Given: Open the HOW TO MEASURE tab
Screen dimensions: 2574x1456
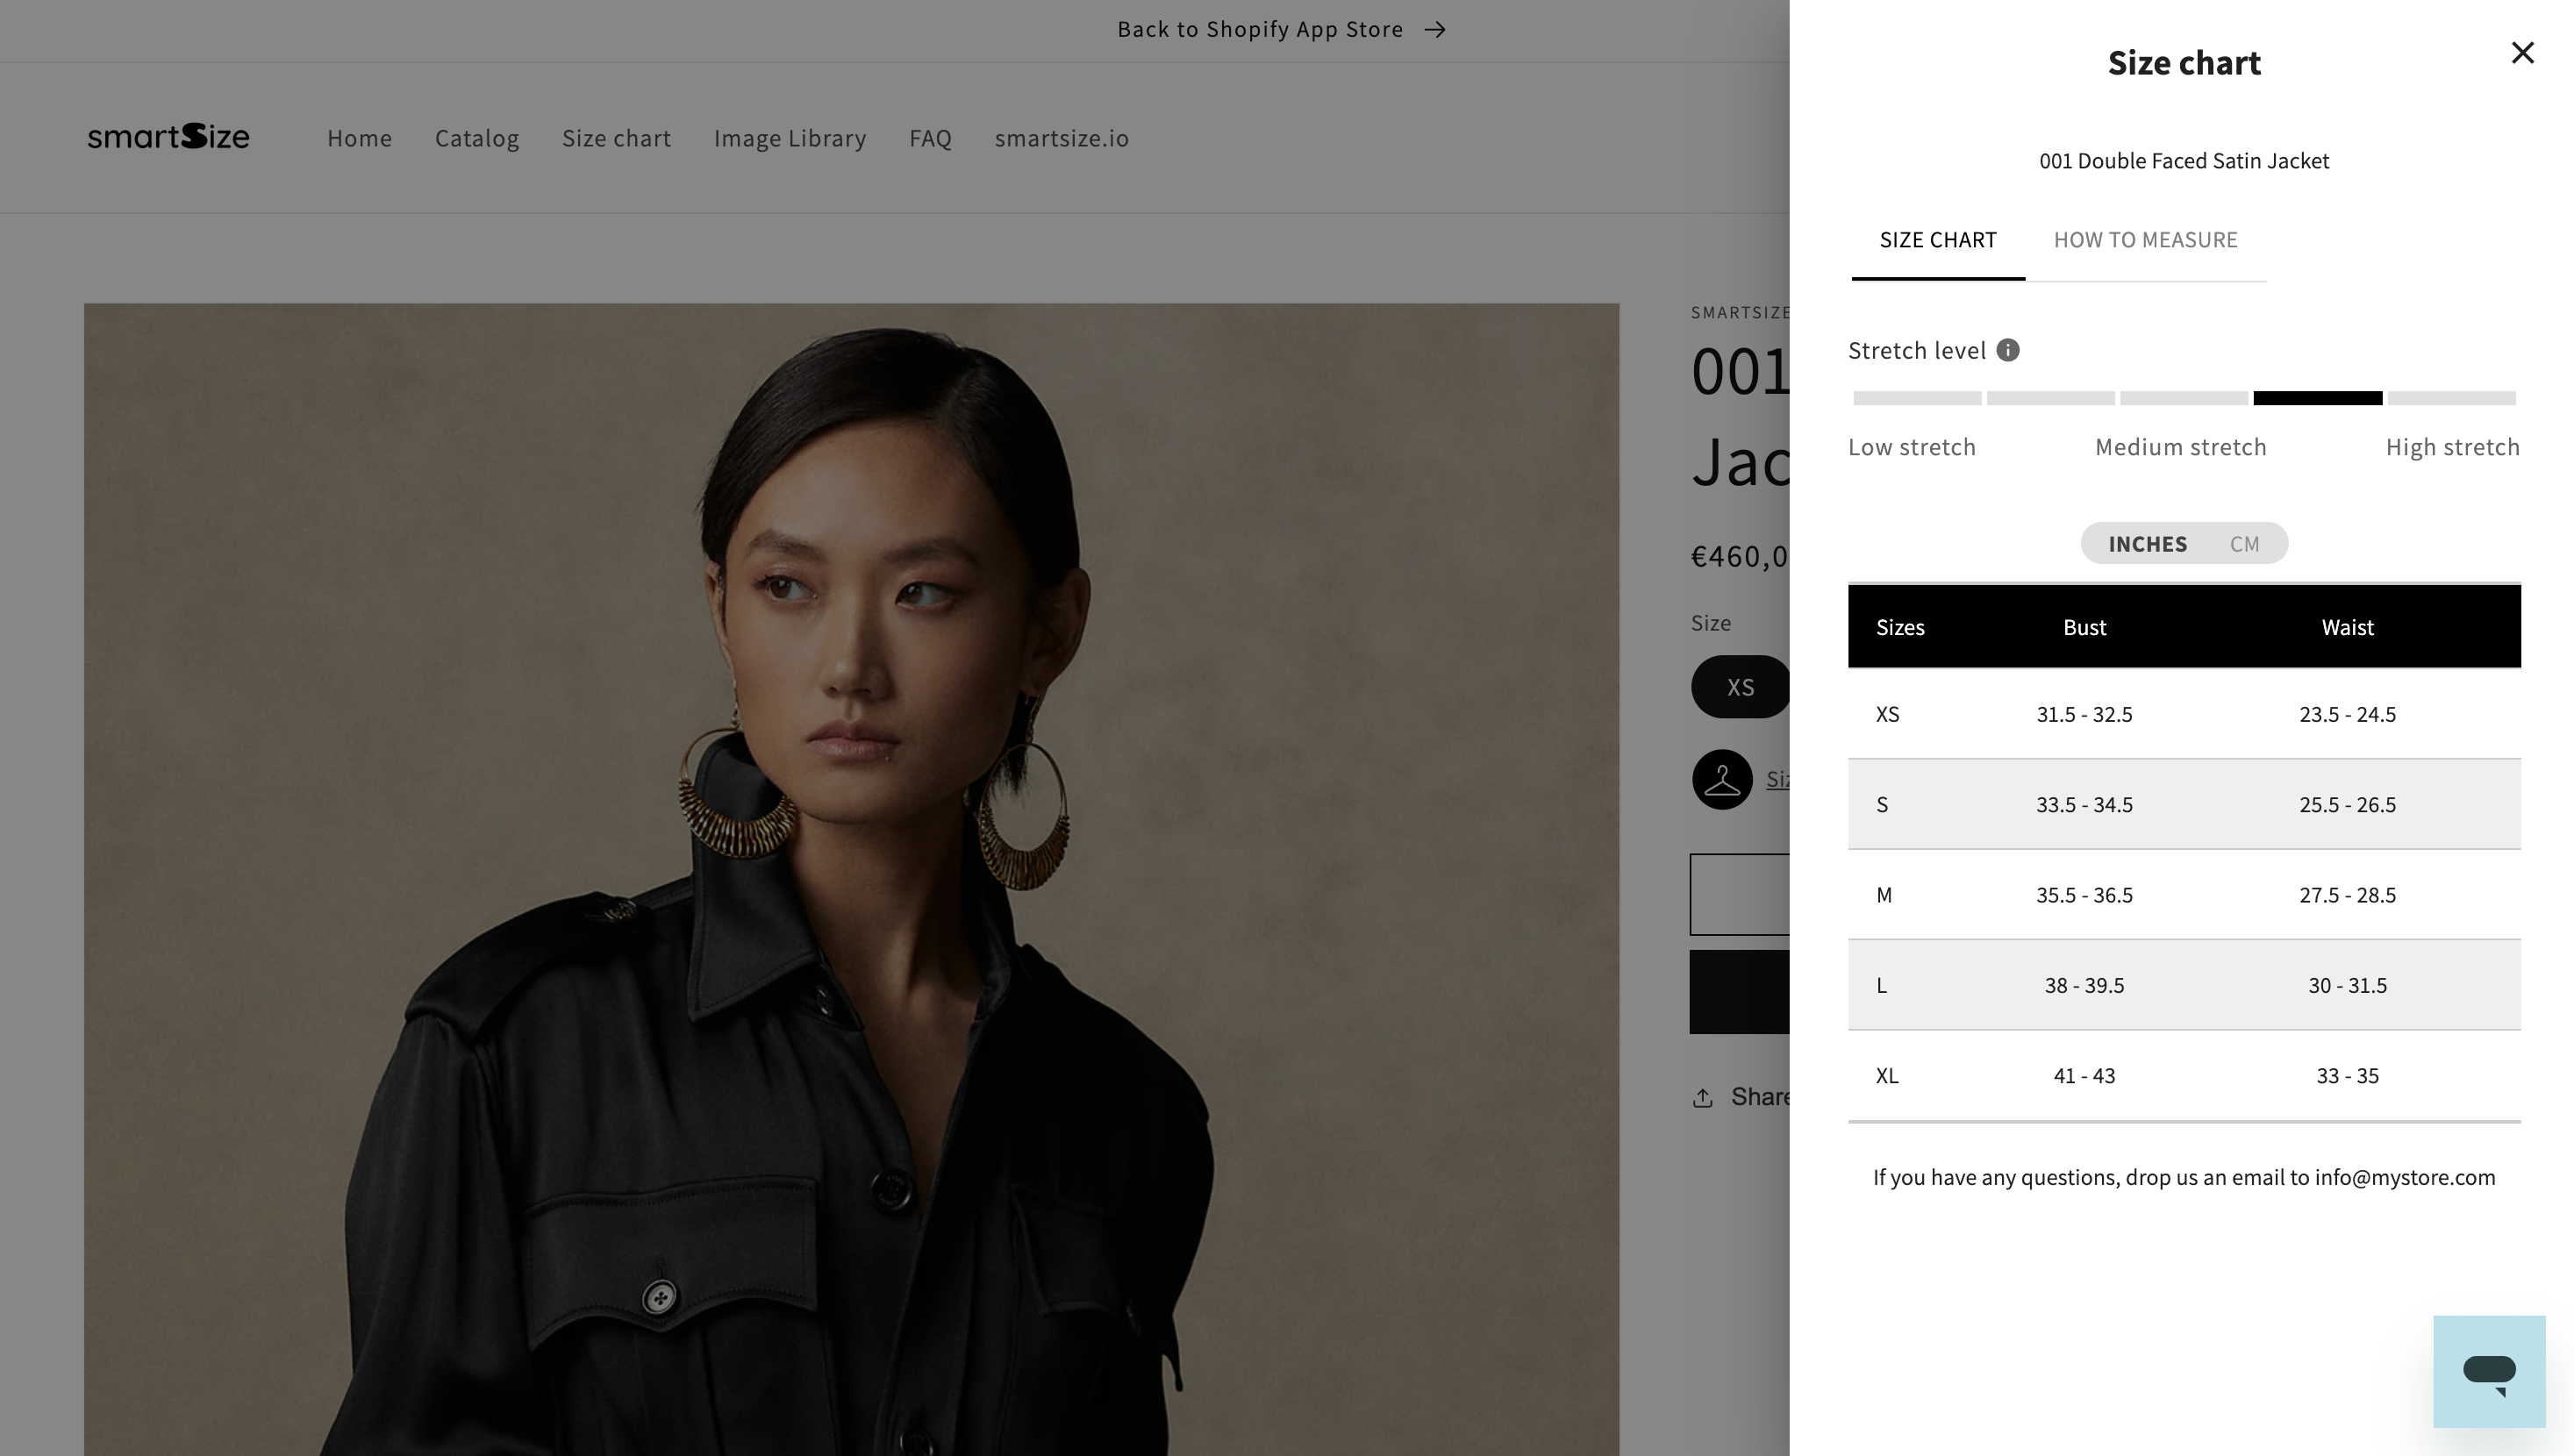Looking at the screenshot, I should pyautogui.click(x=2145, y=240).
